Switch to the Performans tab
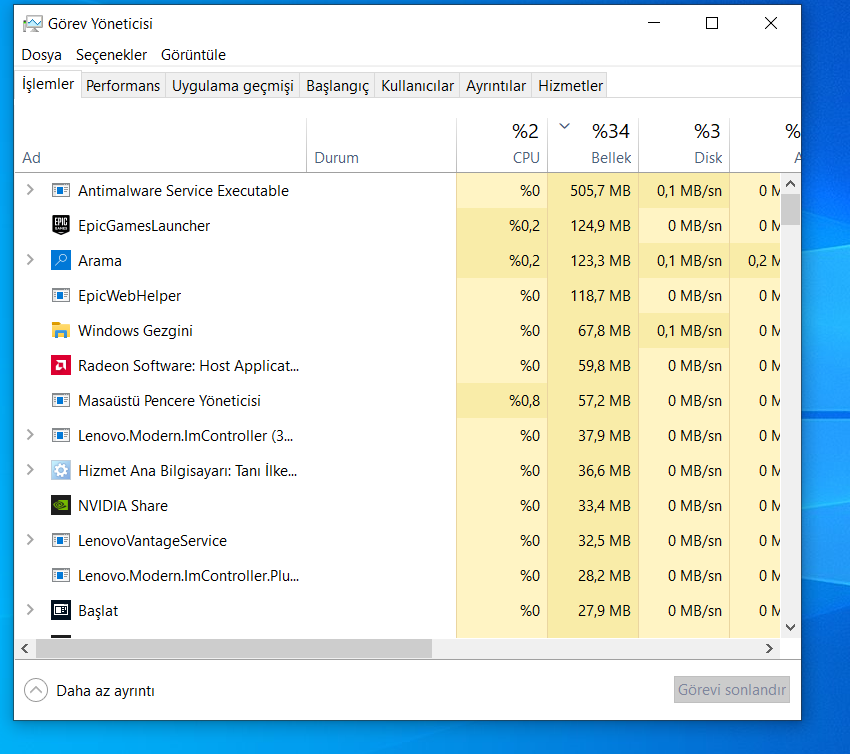 pos(123,86)
